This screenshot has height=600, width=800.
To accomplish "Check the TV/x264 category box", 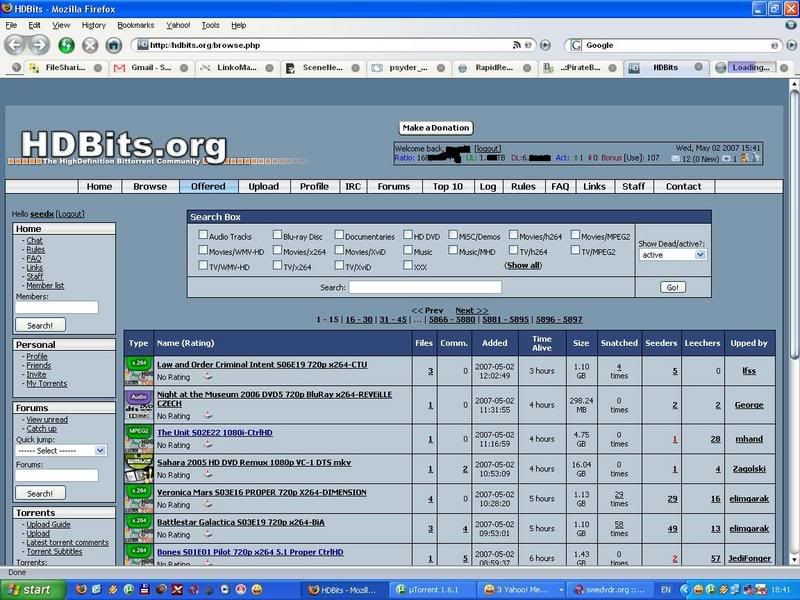I will coord(277,265).
